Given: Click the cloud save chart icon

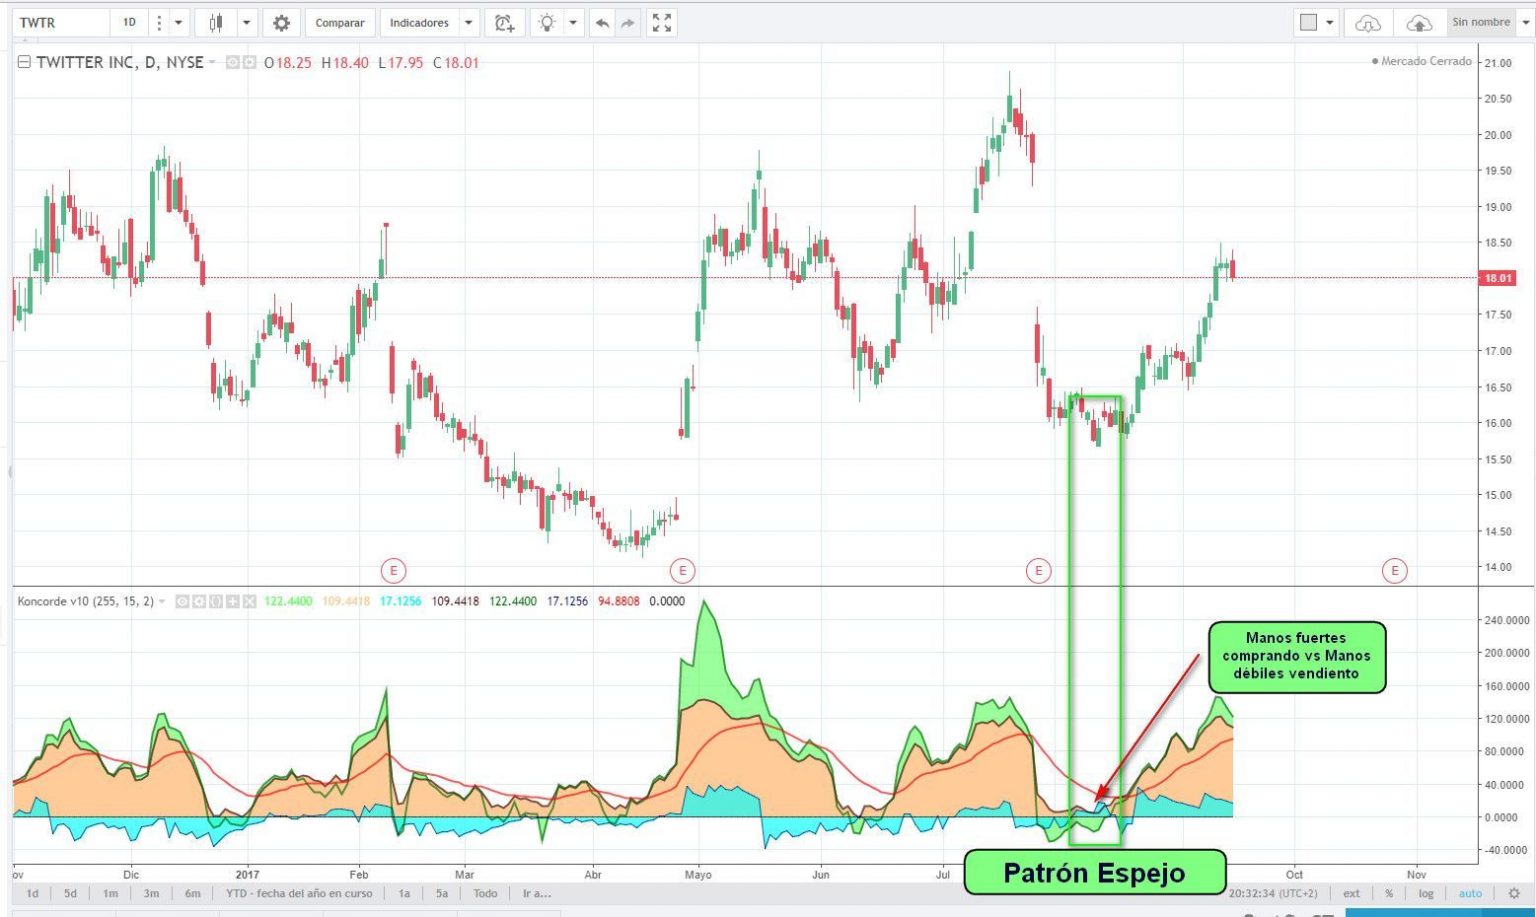Looking at the screenshot, I should tap(1418, 23).
